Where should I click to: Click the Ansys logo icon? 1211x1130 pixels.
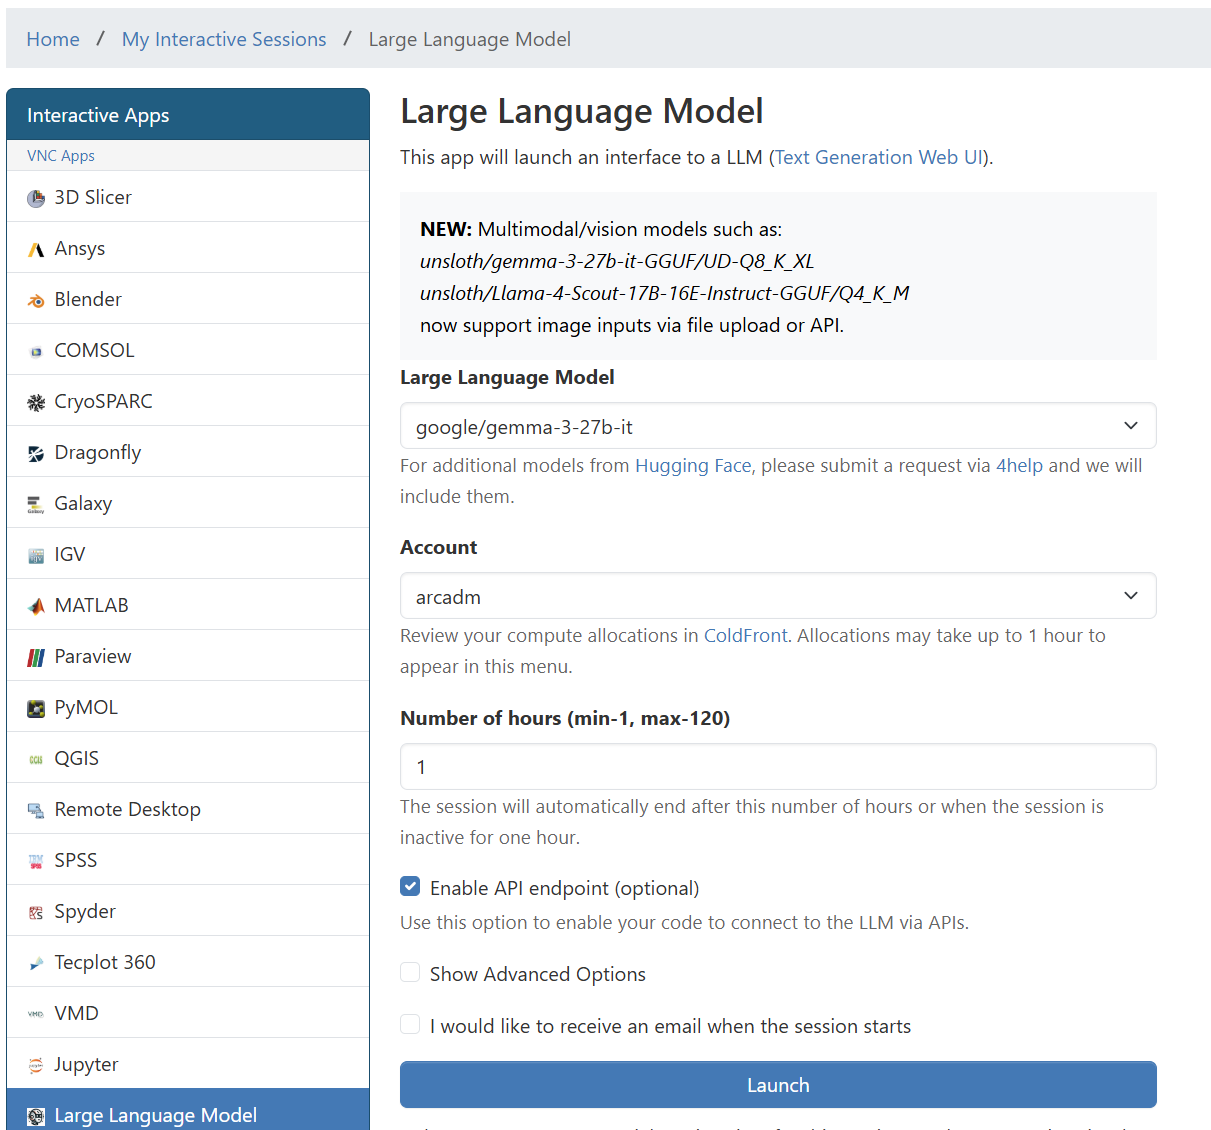pyautogui.click(x=36, y=249)
